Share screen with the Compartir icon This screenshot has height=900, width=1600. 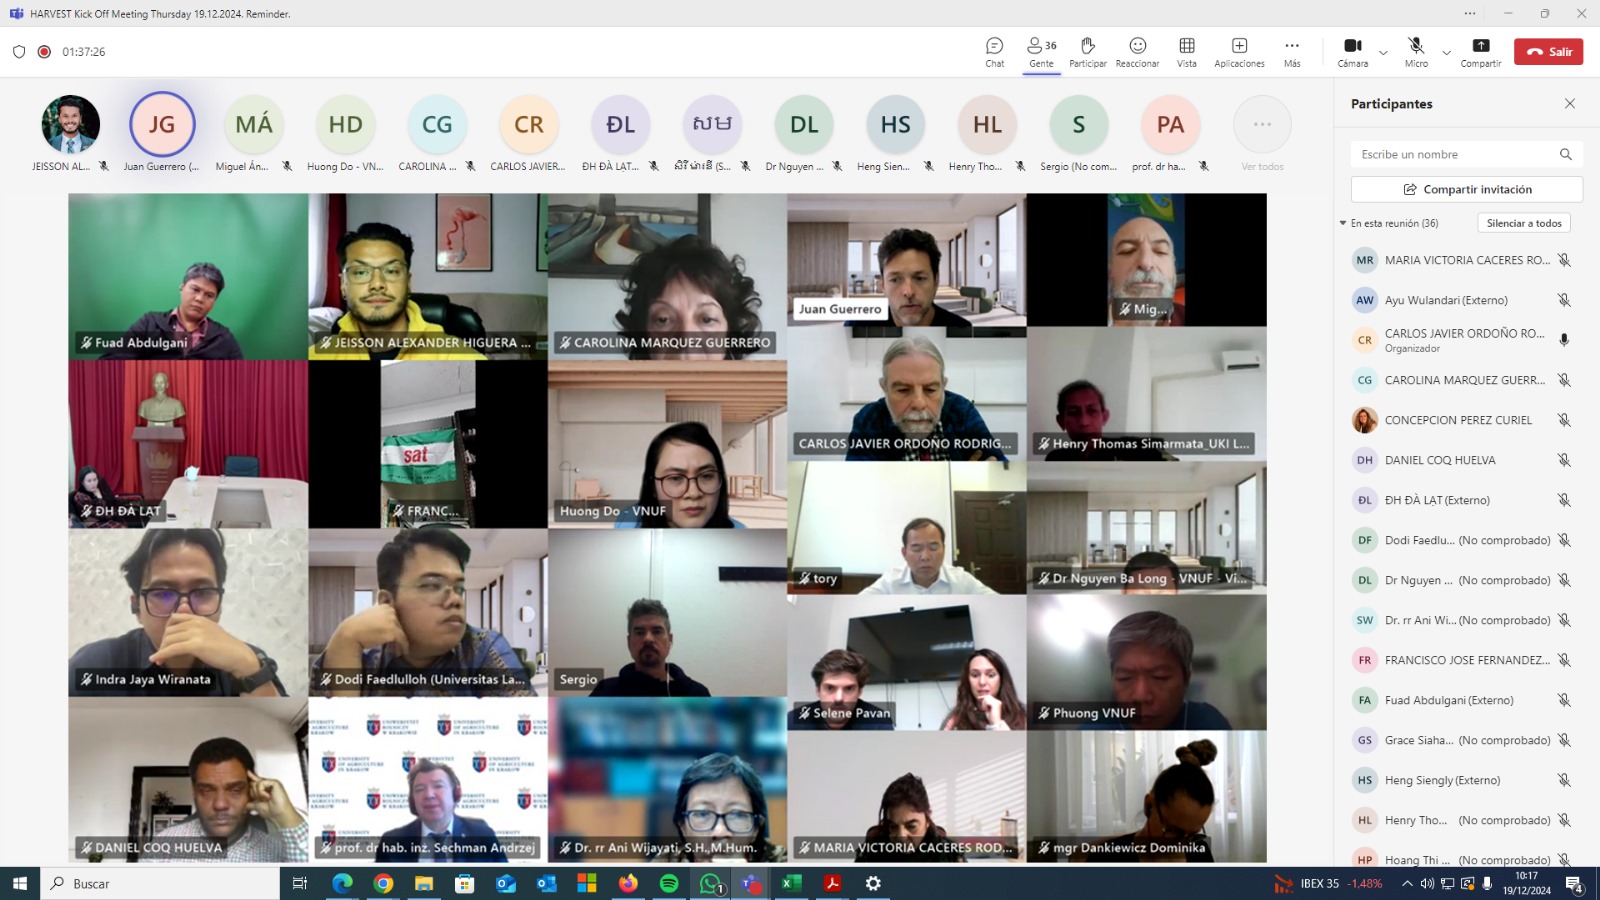[x=1481, y=52]
